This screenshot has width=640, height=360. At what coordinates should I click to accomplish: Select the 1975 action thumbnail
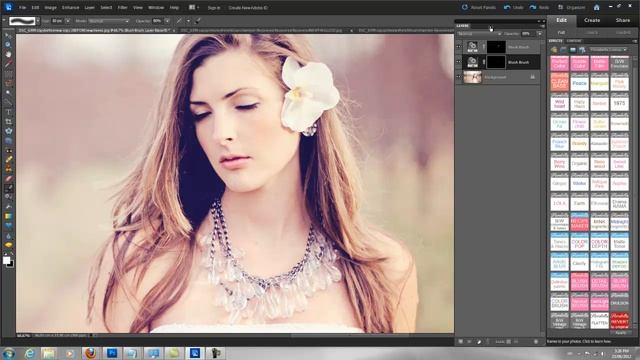click(619, 102)
